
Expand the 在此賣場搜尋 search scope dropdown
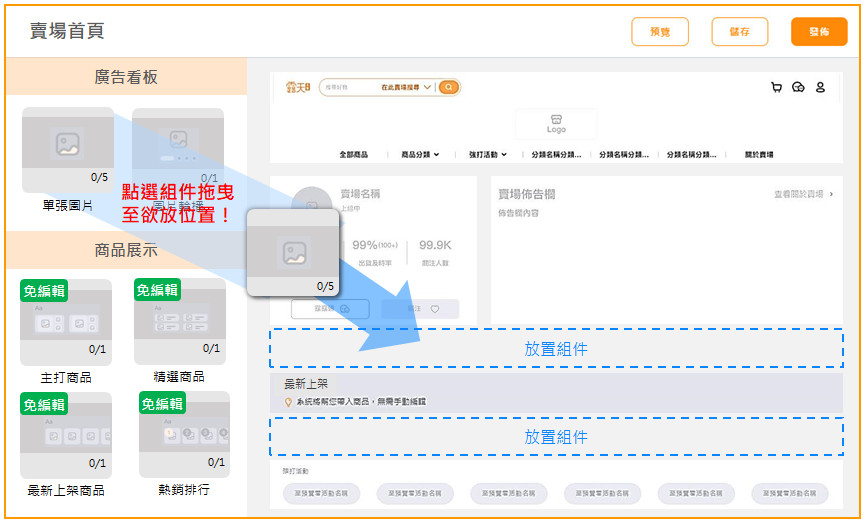(406, 88)
